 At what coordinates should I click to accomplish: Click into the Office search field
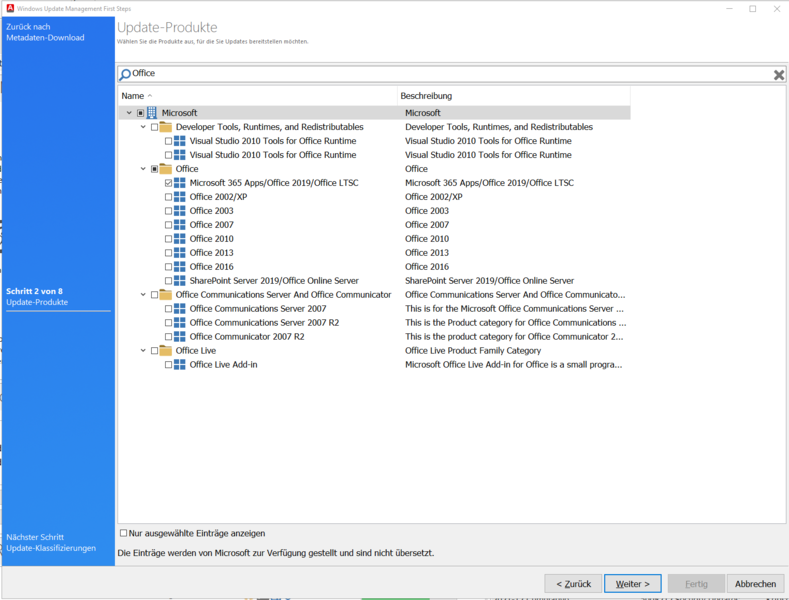pyautogui.click(x=450, y=74)
